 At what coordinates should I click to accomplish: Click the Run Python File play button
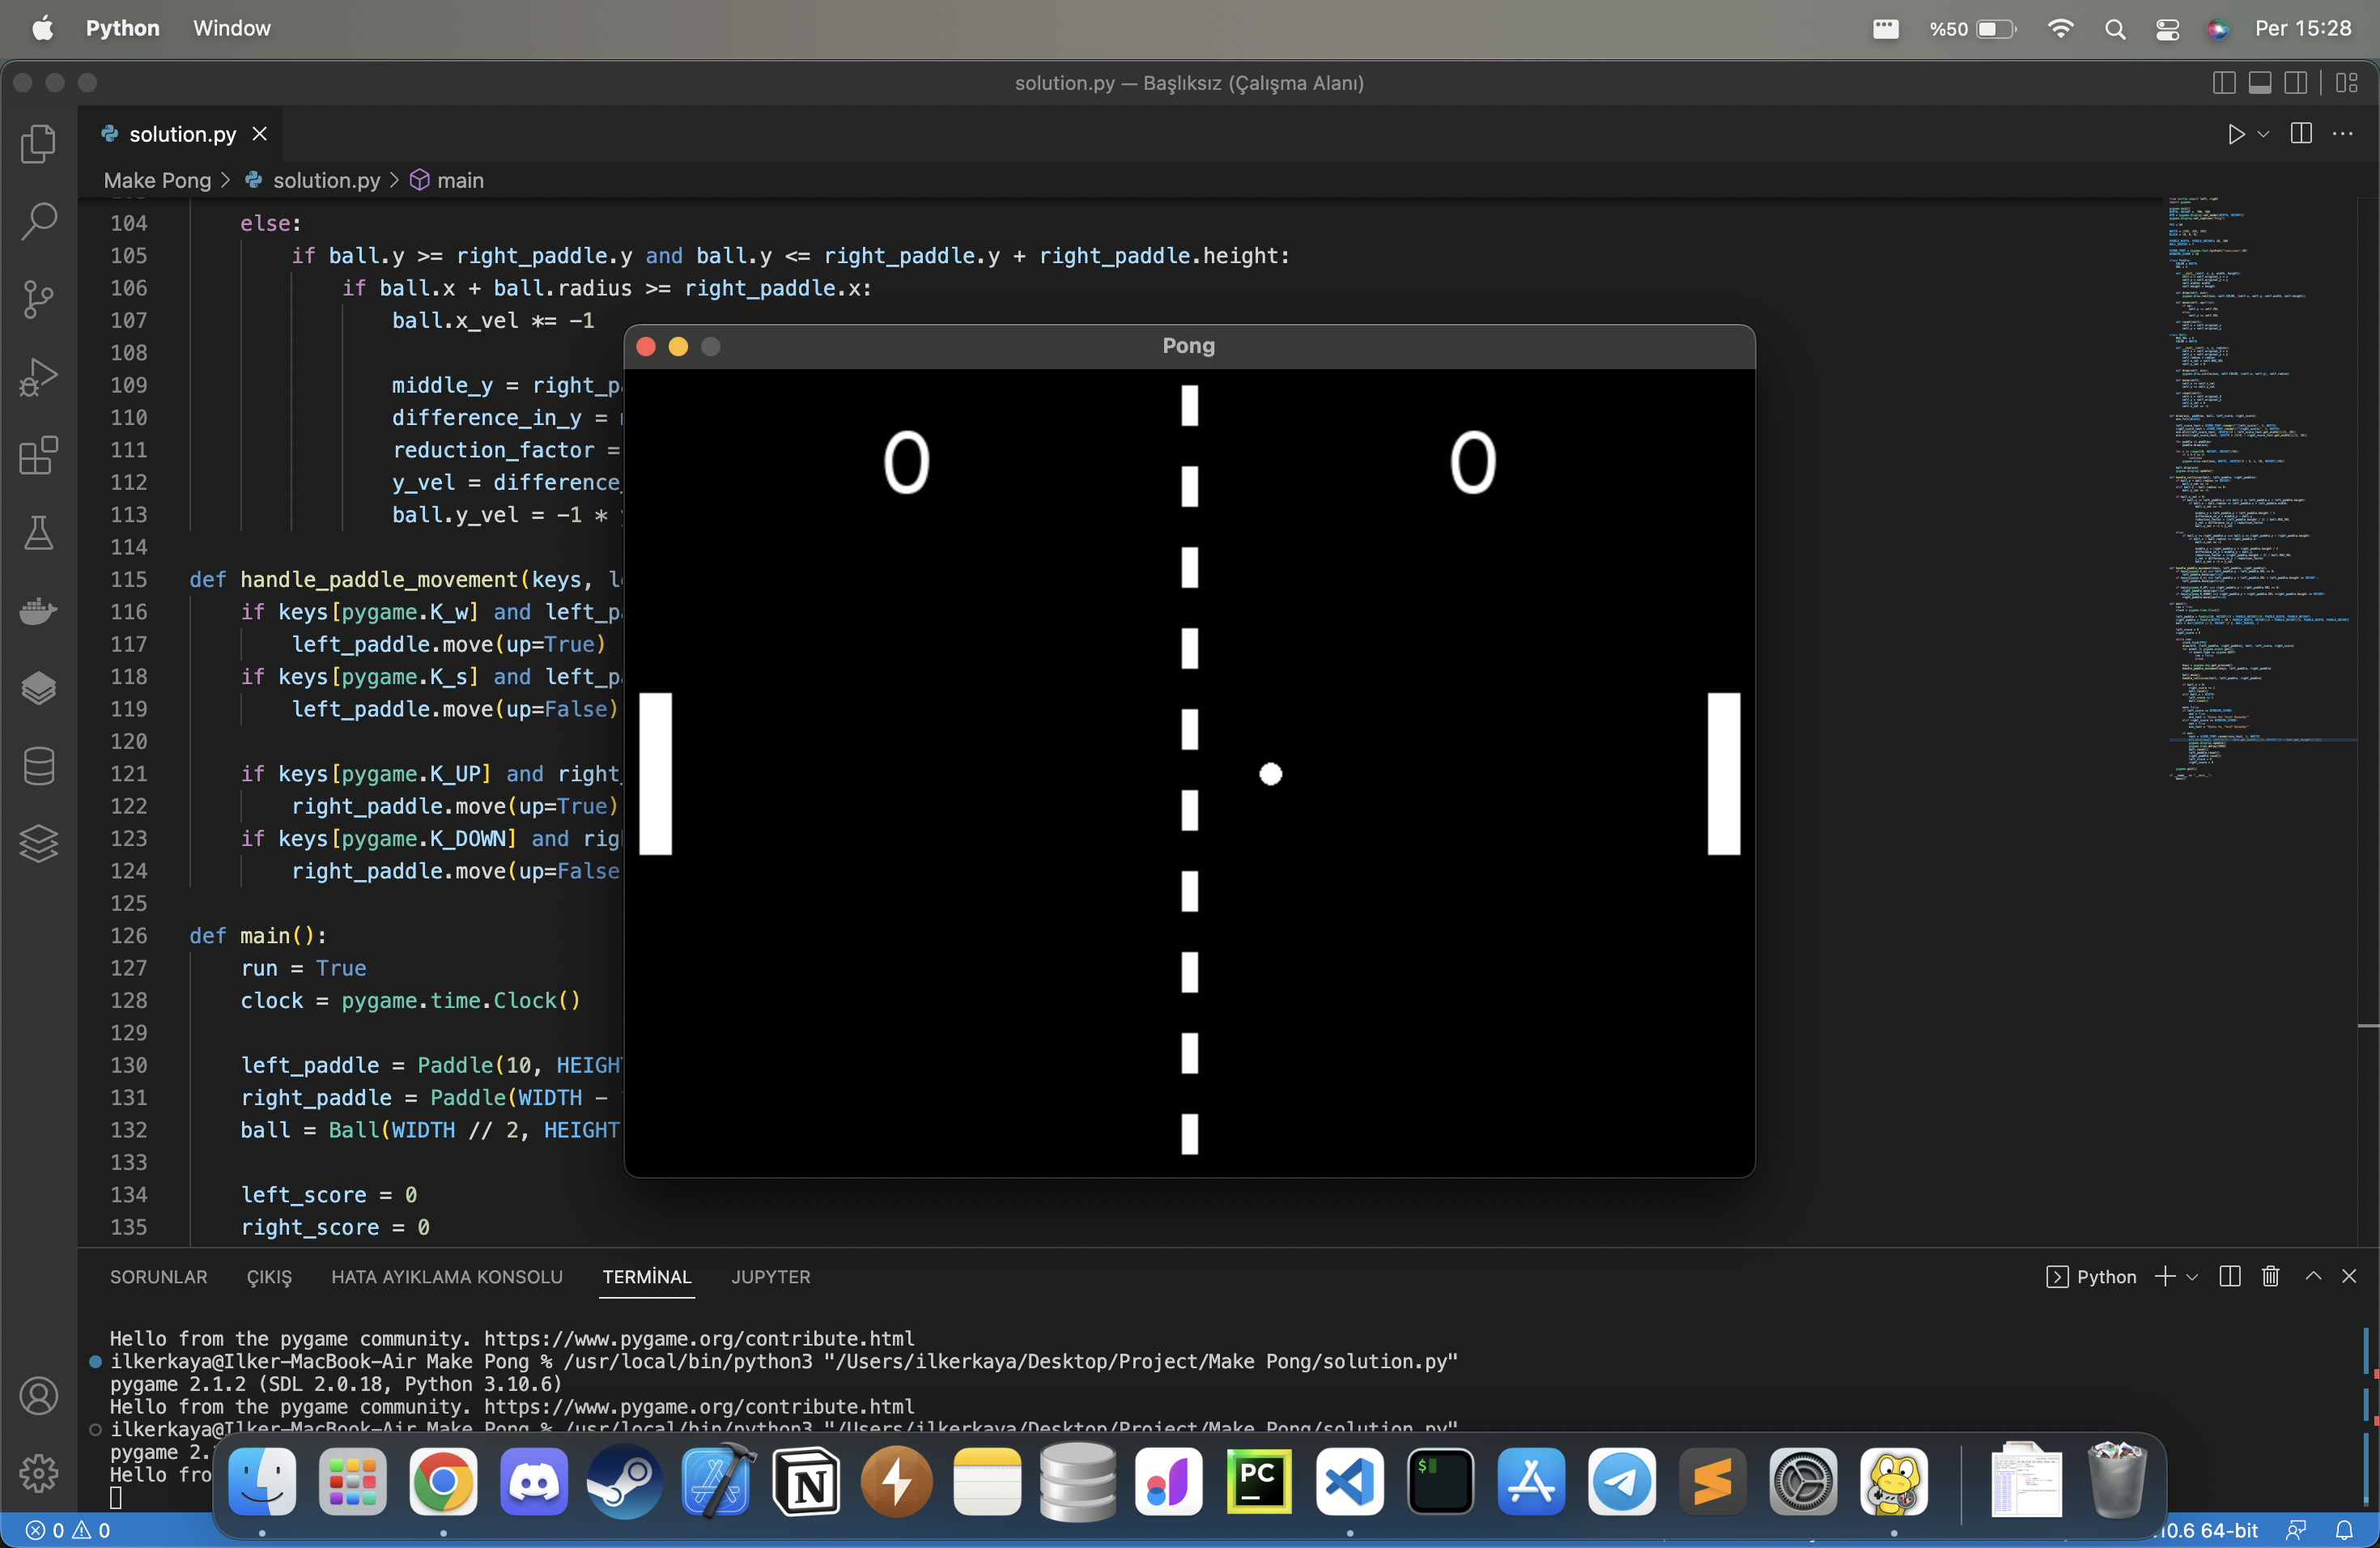(x=2236, y=134)
